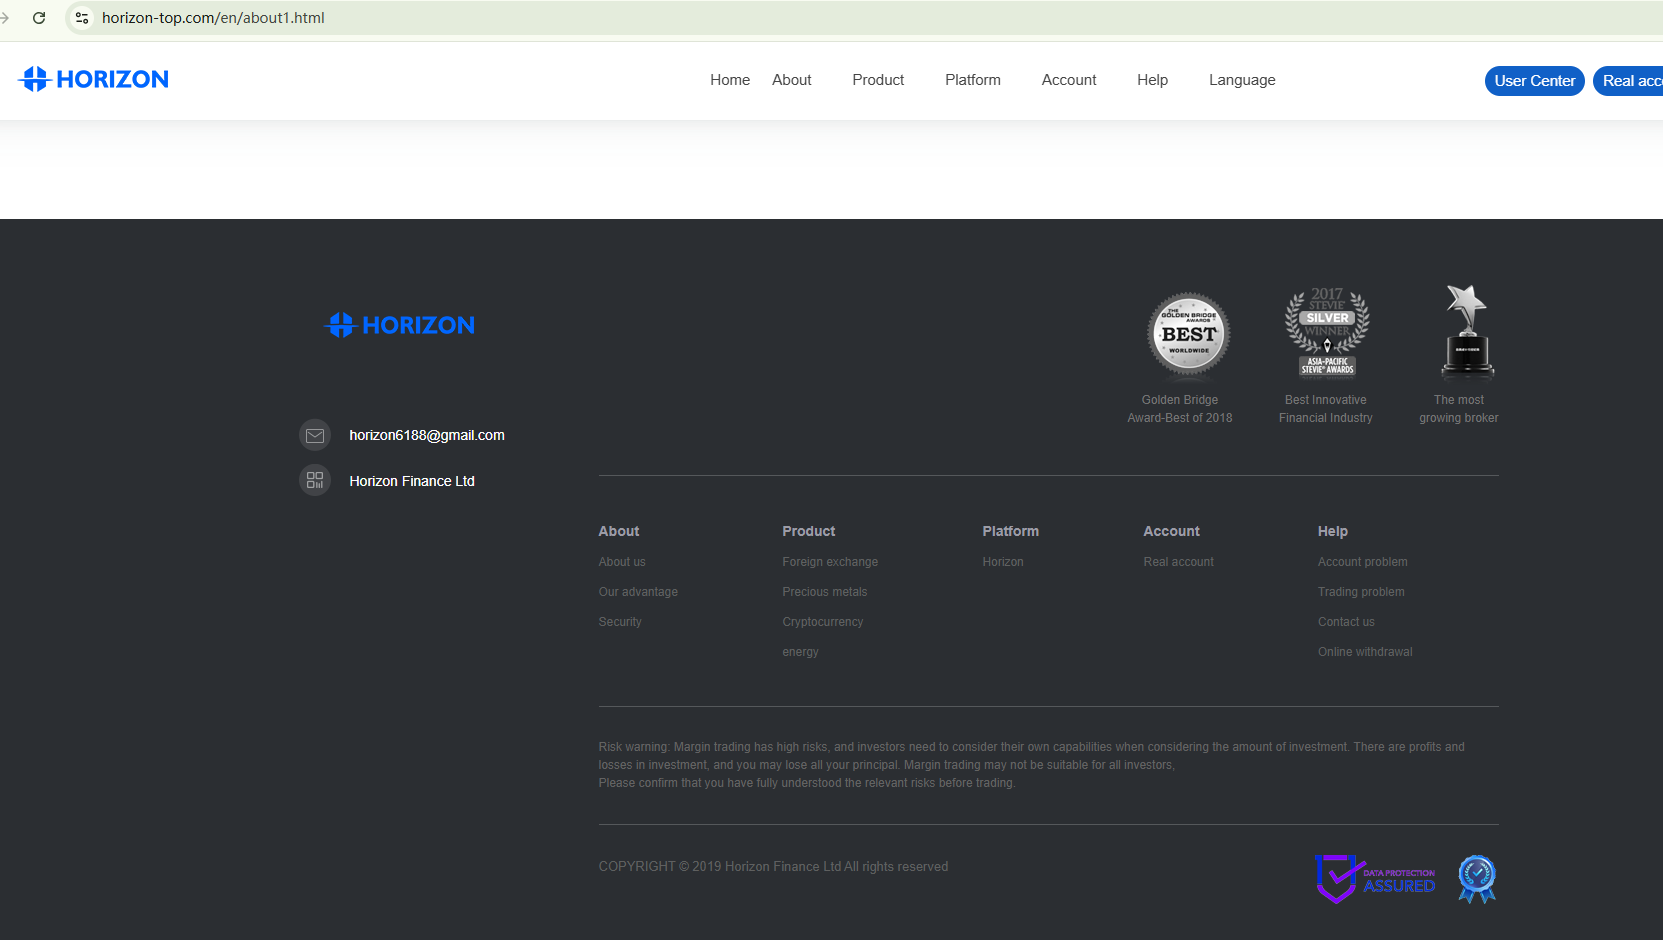The image size is (1663, 940).
Task: Click the Platform heading in footer
Action: (x=1011, y=531)
